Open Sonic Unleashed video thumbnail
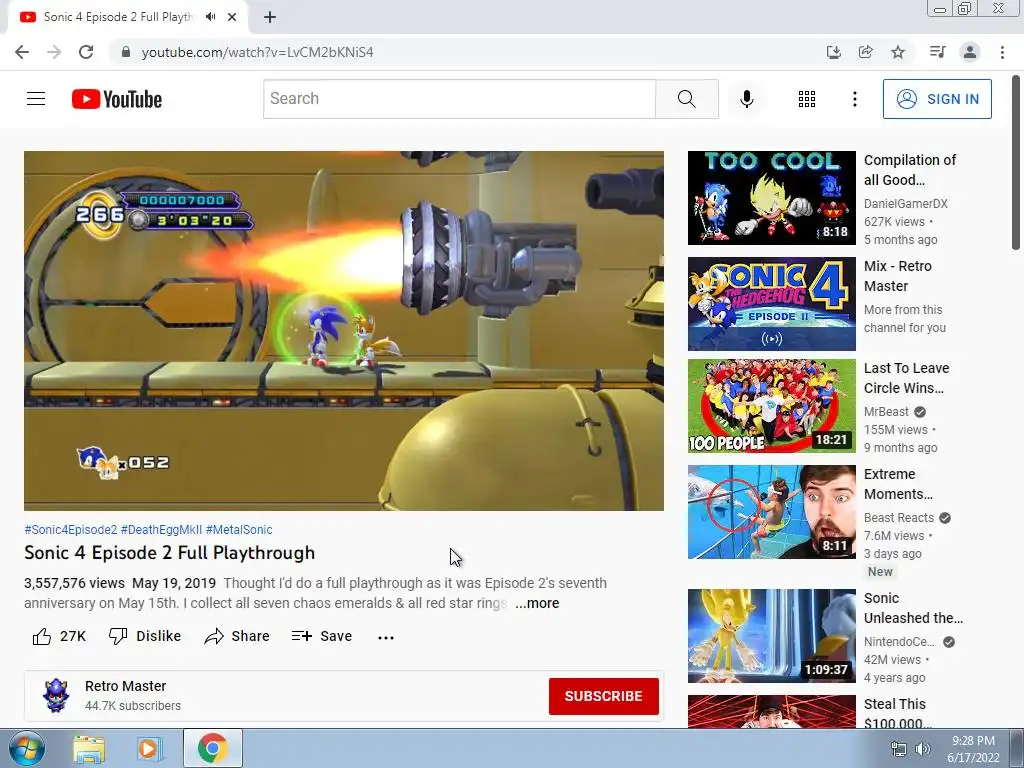Image resolution: width=1024 pixels, height=768 pixels. (771, 635)
